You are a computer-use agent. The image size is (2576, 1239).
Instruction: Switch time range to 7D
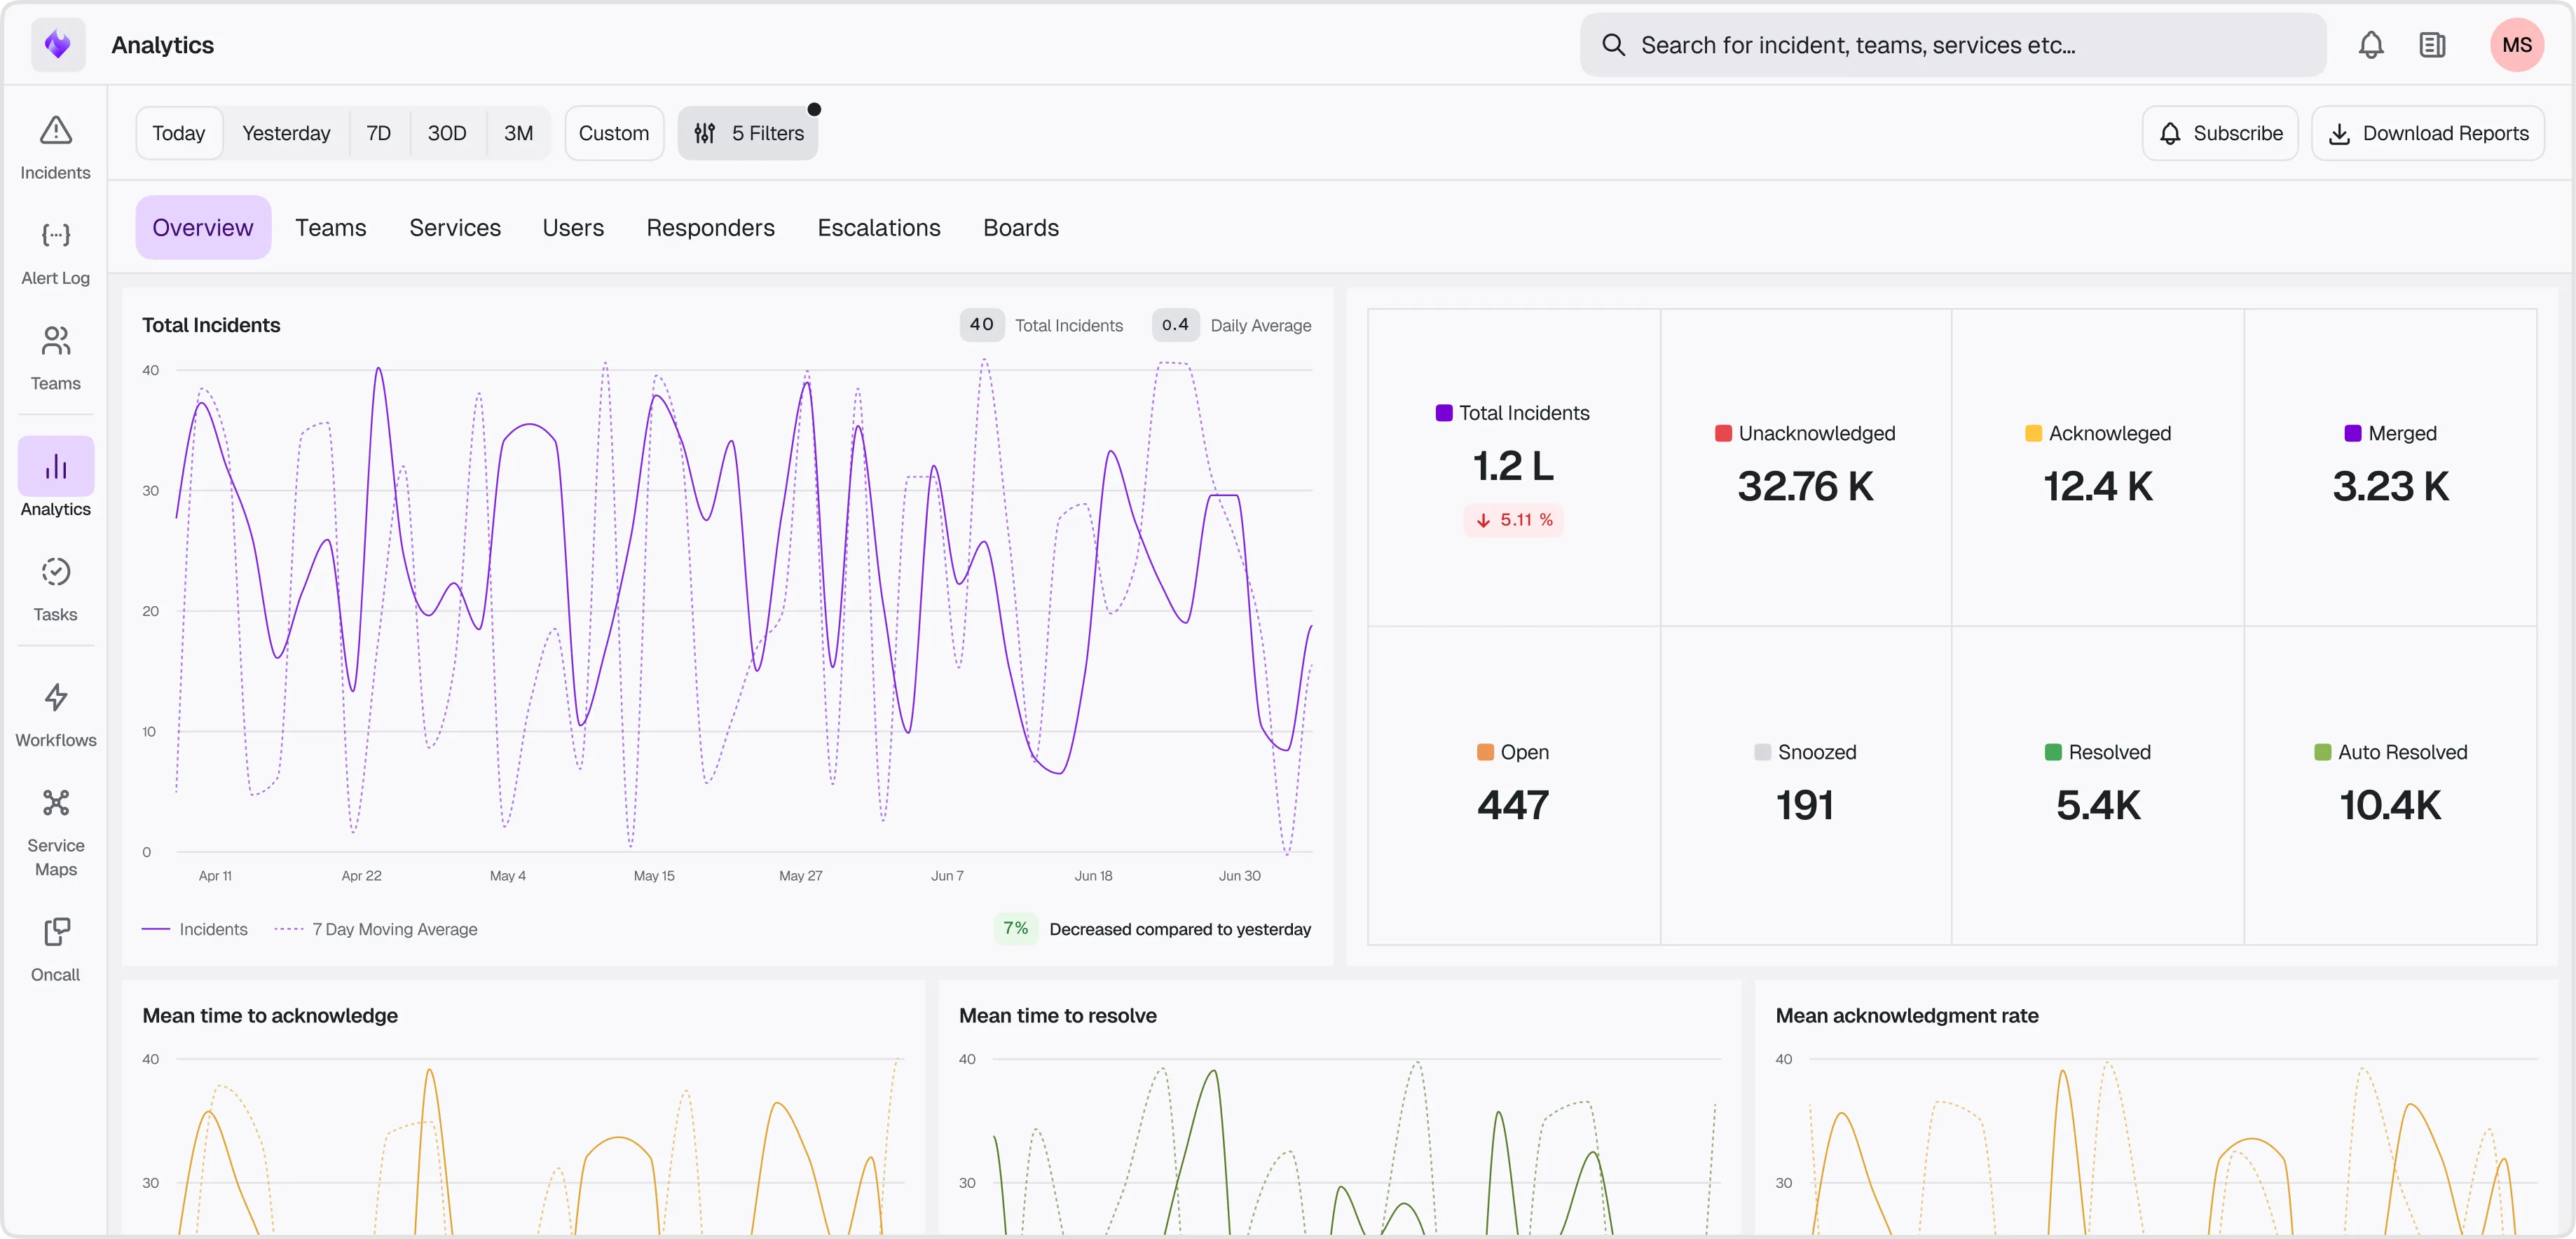(x=378, y=133)
